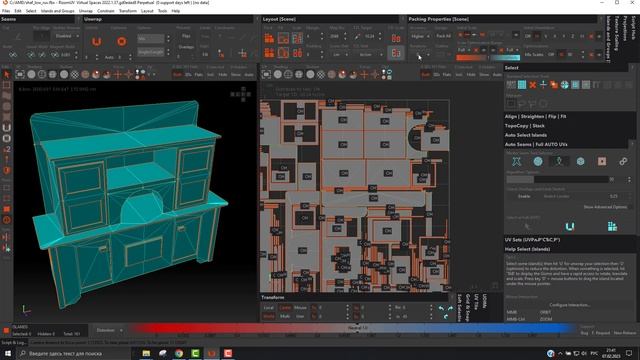The image size is (640, 360).
Task: Click the checker texture shading icon in 3D viewport toolbar
Action: point(75,74)
